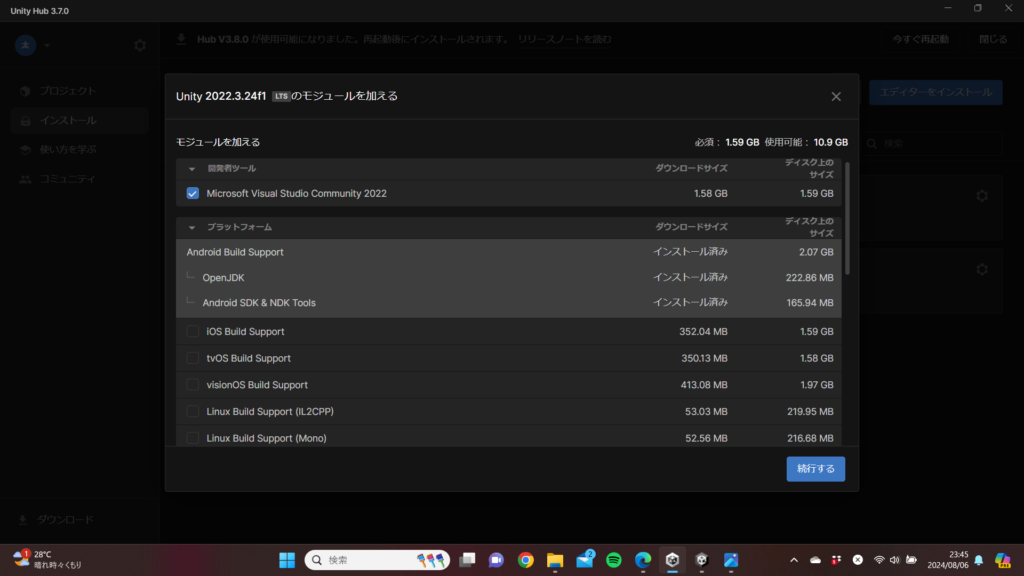Open the Mail app from taskbar
1024x576 pixels.
(584, 560)
